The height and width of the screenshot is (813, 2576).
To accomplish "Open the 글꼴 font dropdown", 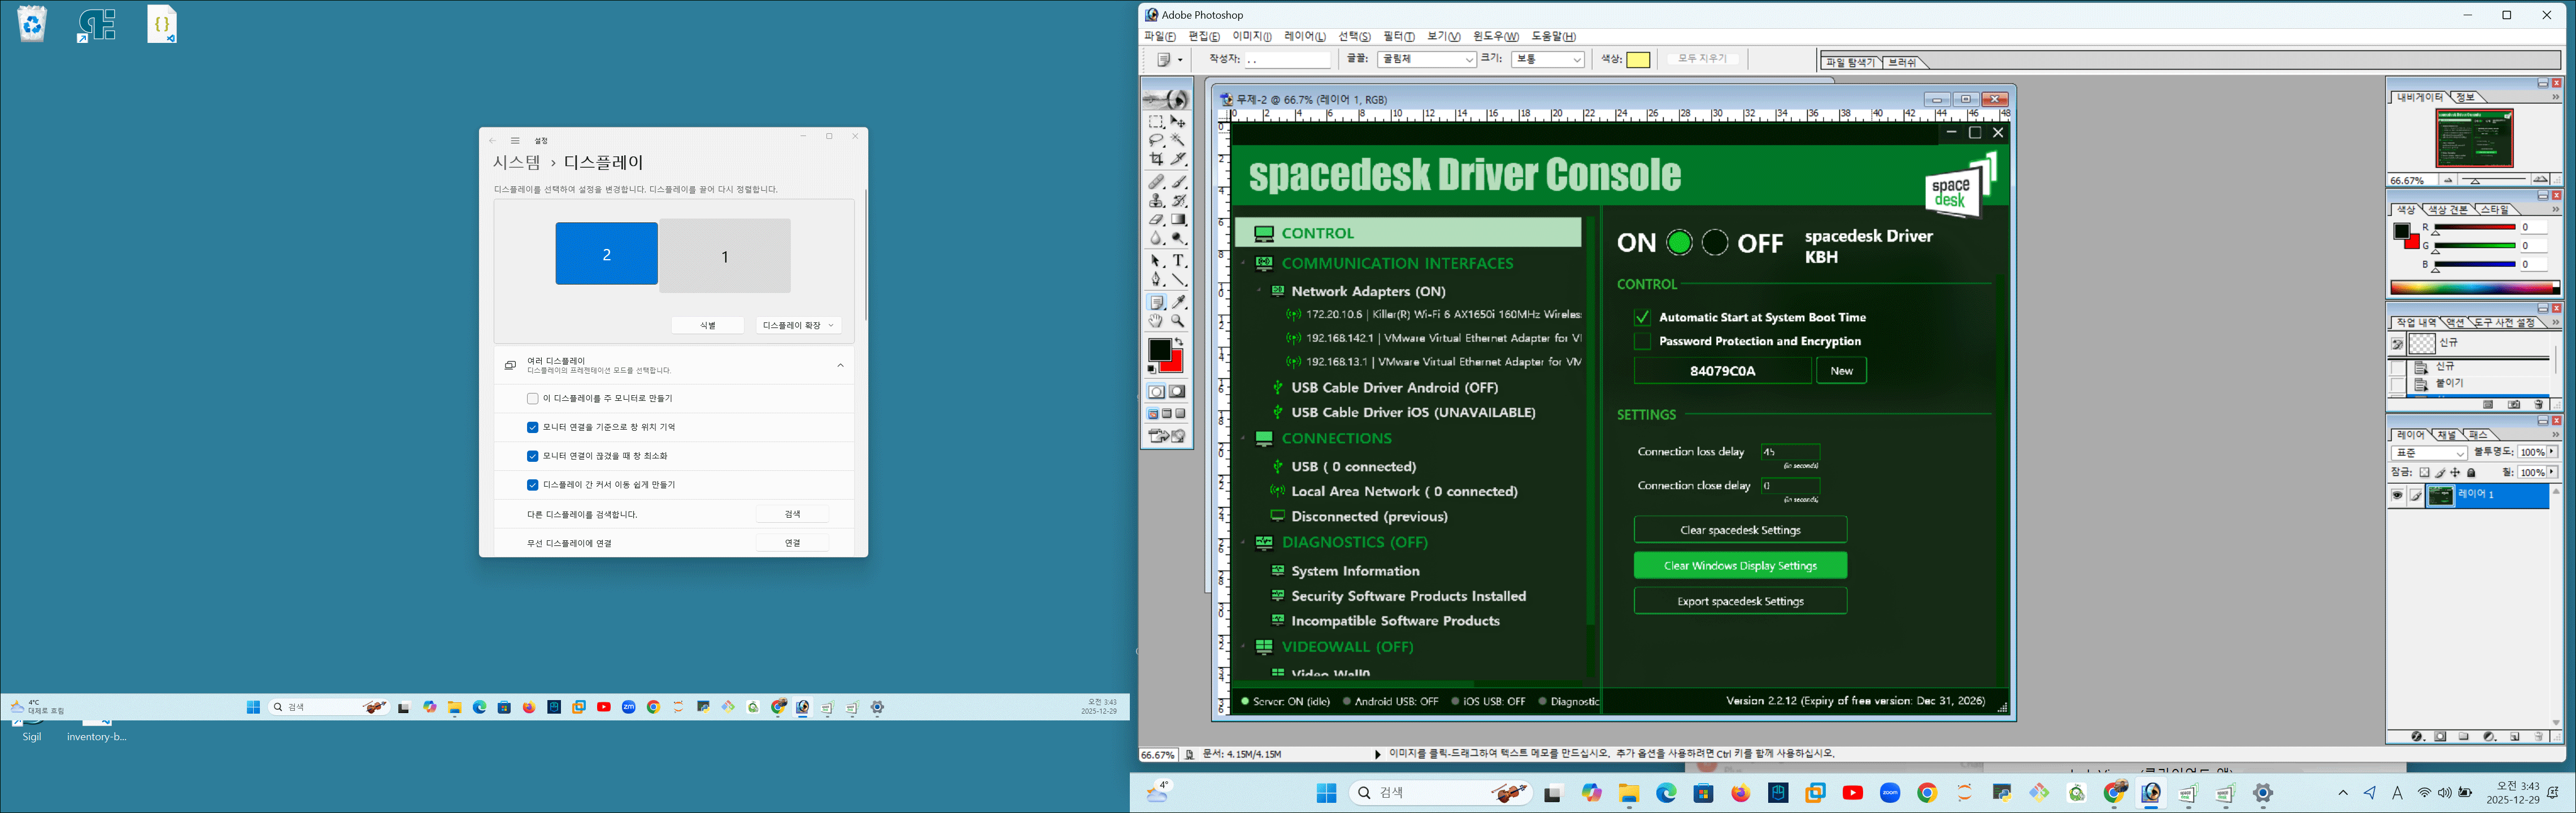I will (x=1427, y=60).
